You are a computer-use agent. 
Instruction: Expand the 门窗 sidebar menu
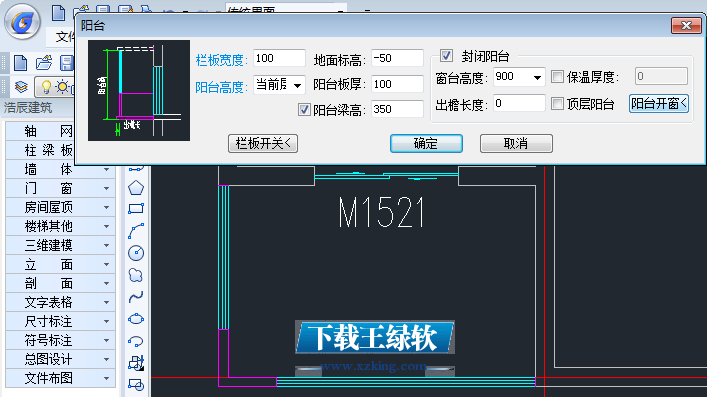tap(60, 188)
